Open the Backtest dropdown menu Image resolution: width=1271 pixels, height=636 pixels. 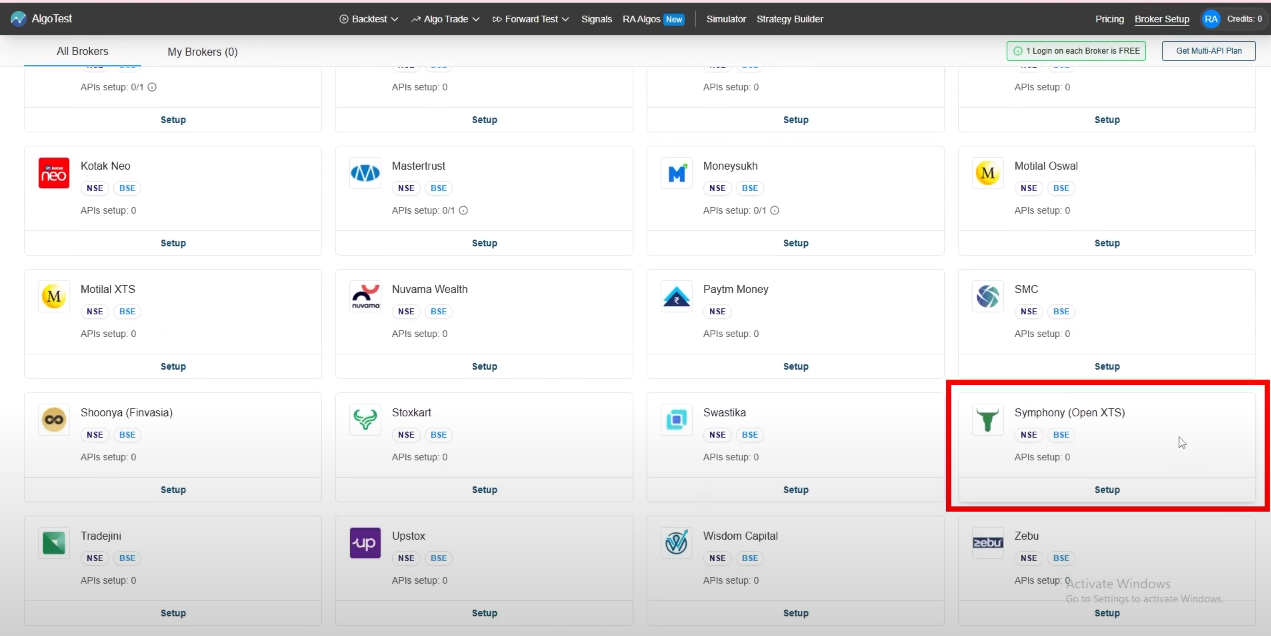pyautogui.click(x=369, y=19)
